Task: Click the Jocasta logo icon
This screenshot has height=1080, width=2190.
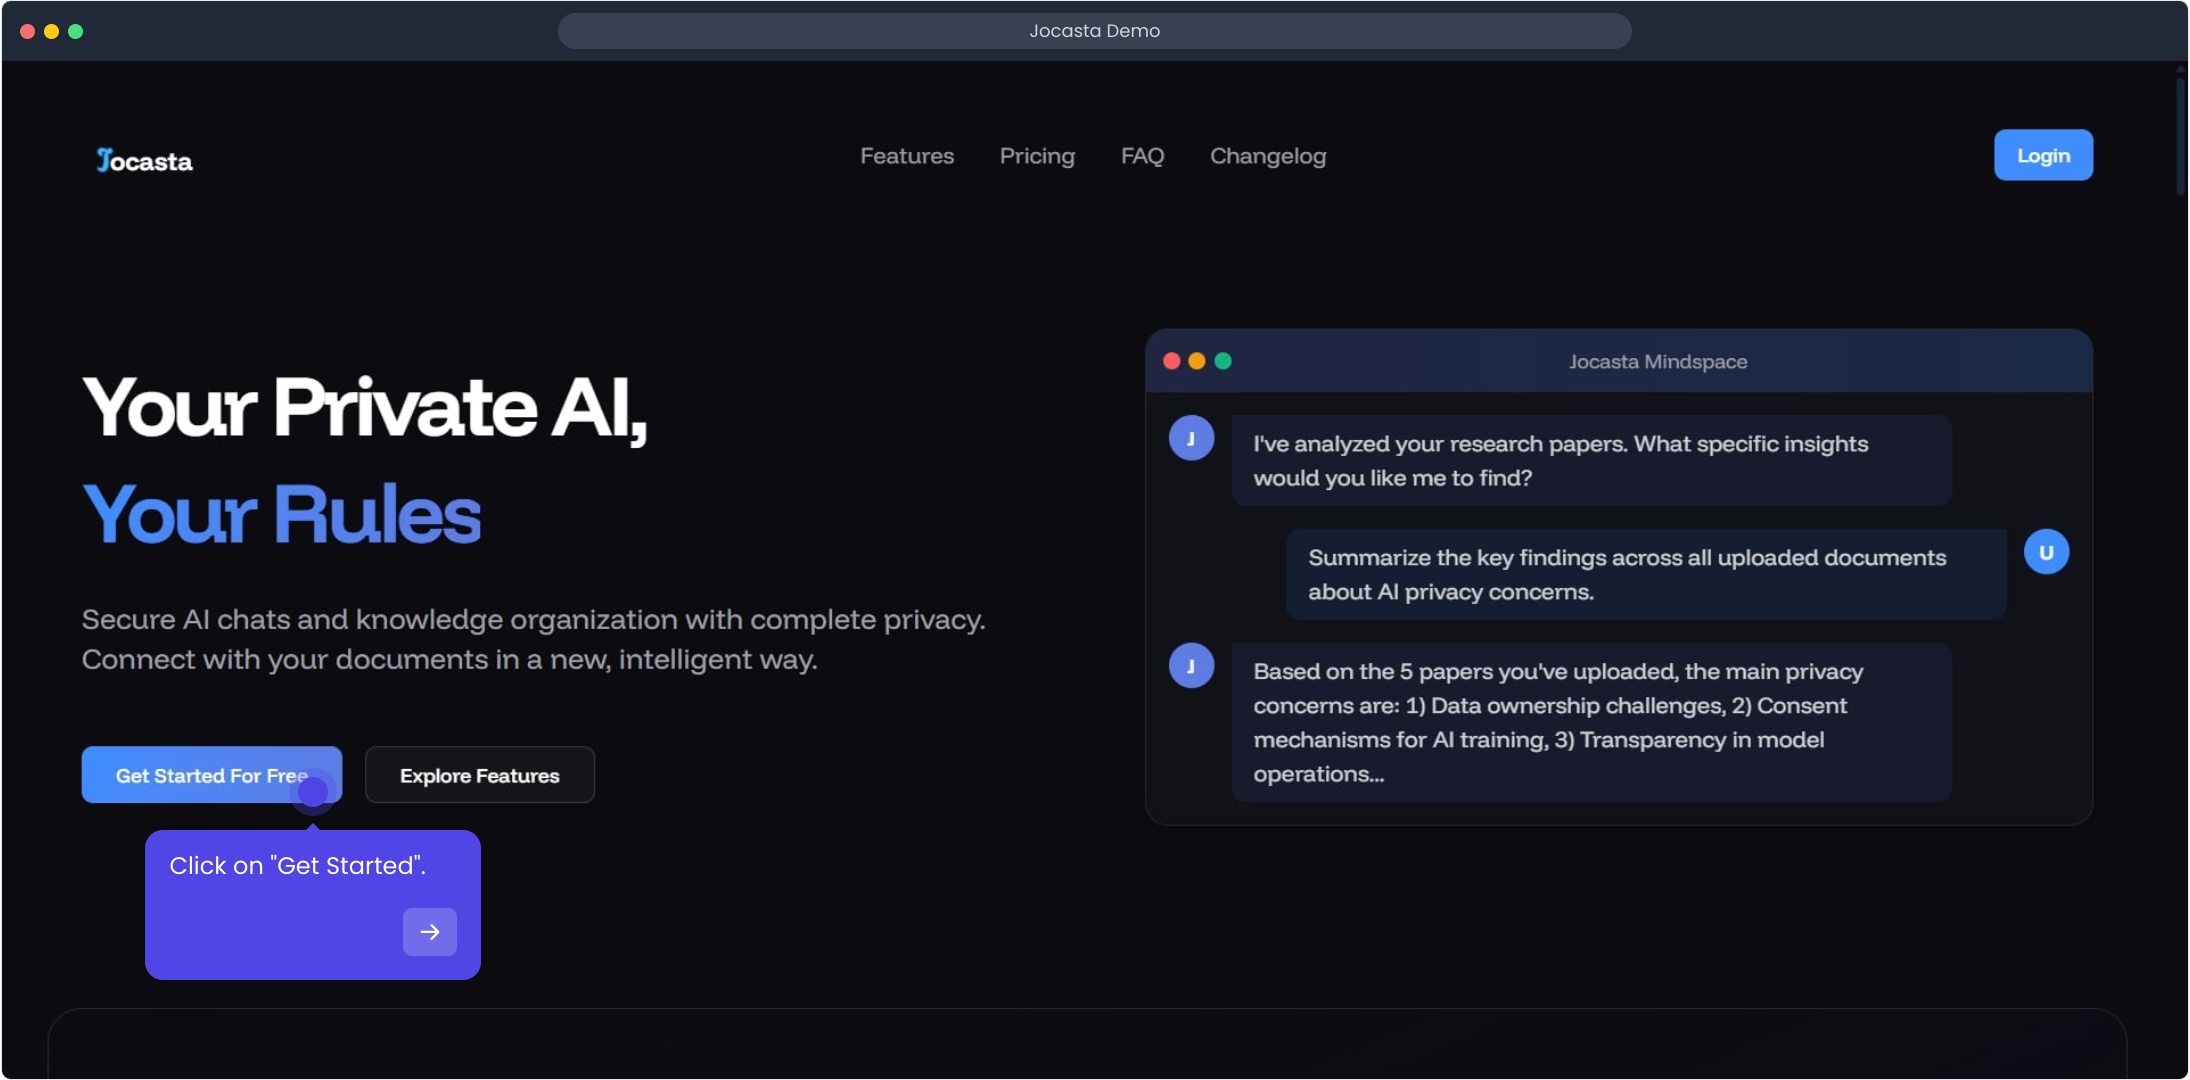Action: click(x=107, y=158)
